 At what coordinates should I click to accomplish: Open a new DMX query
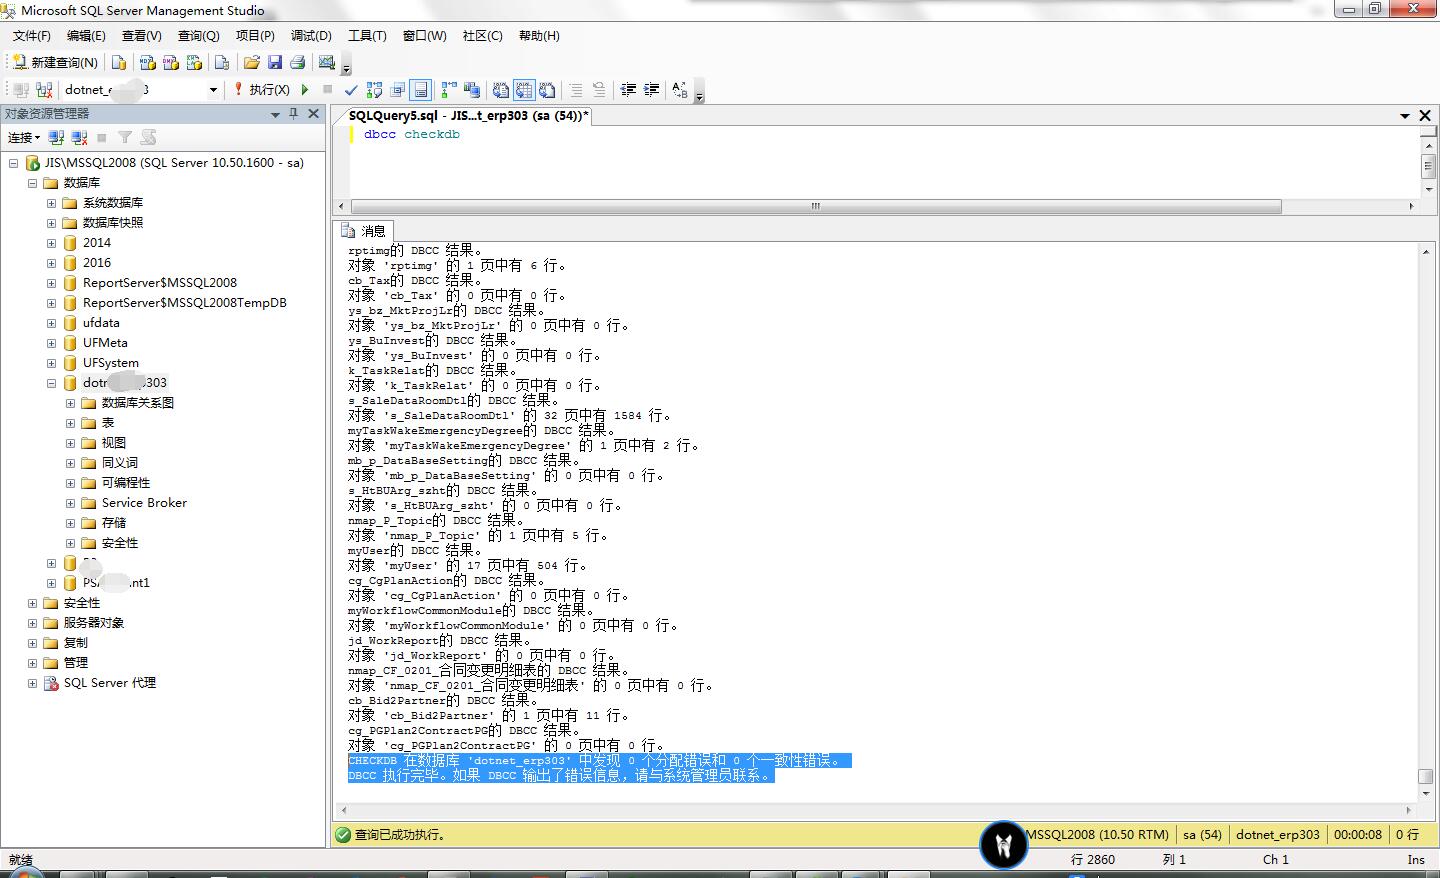[x=171, y=62]
